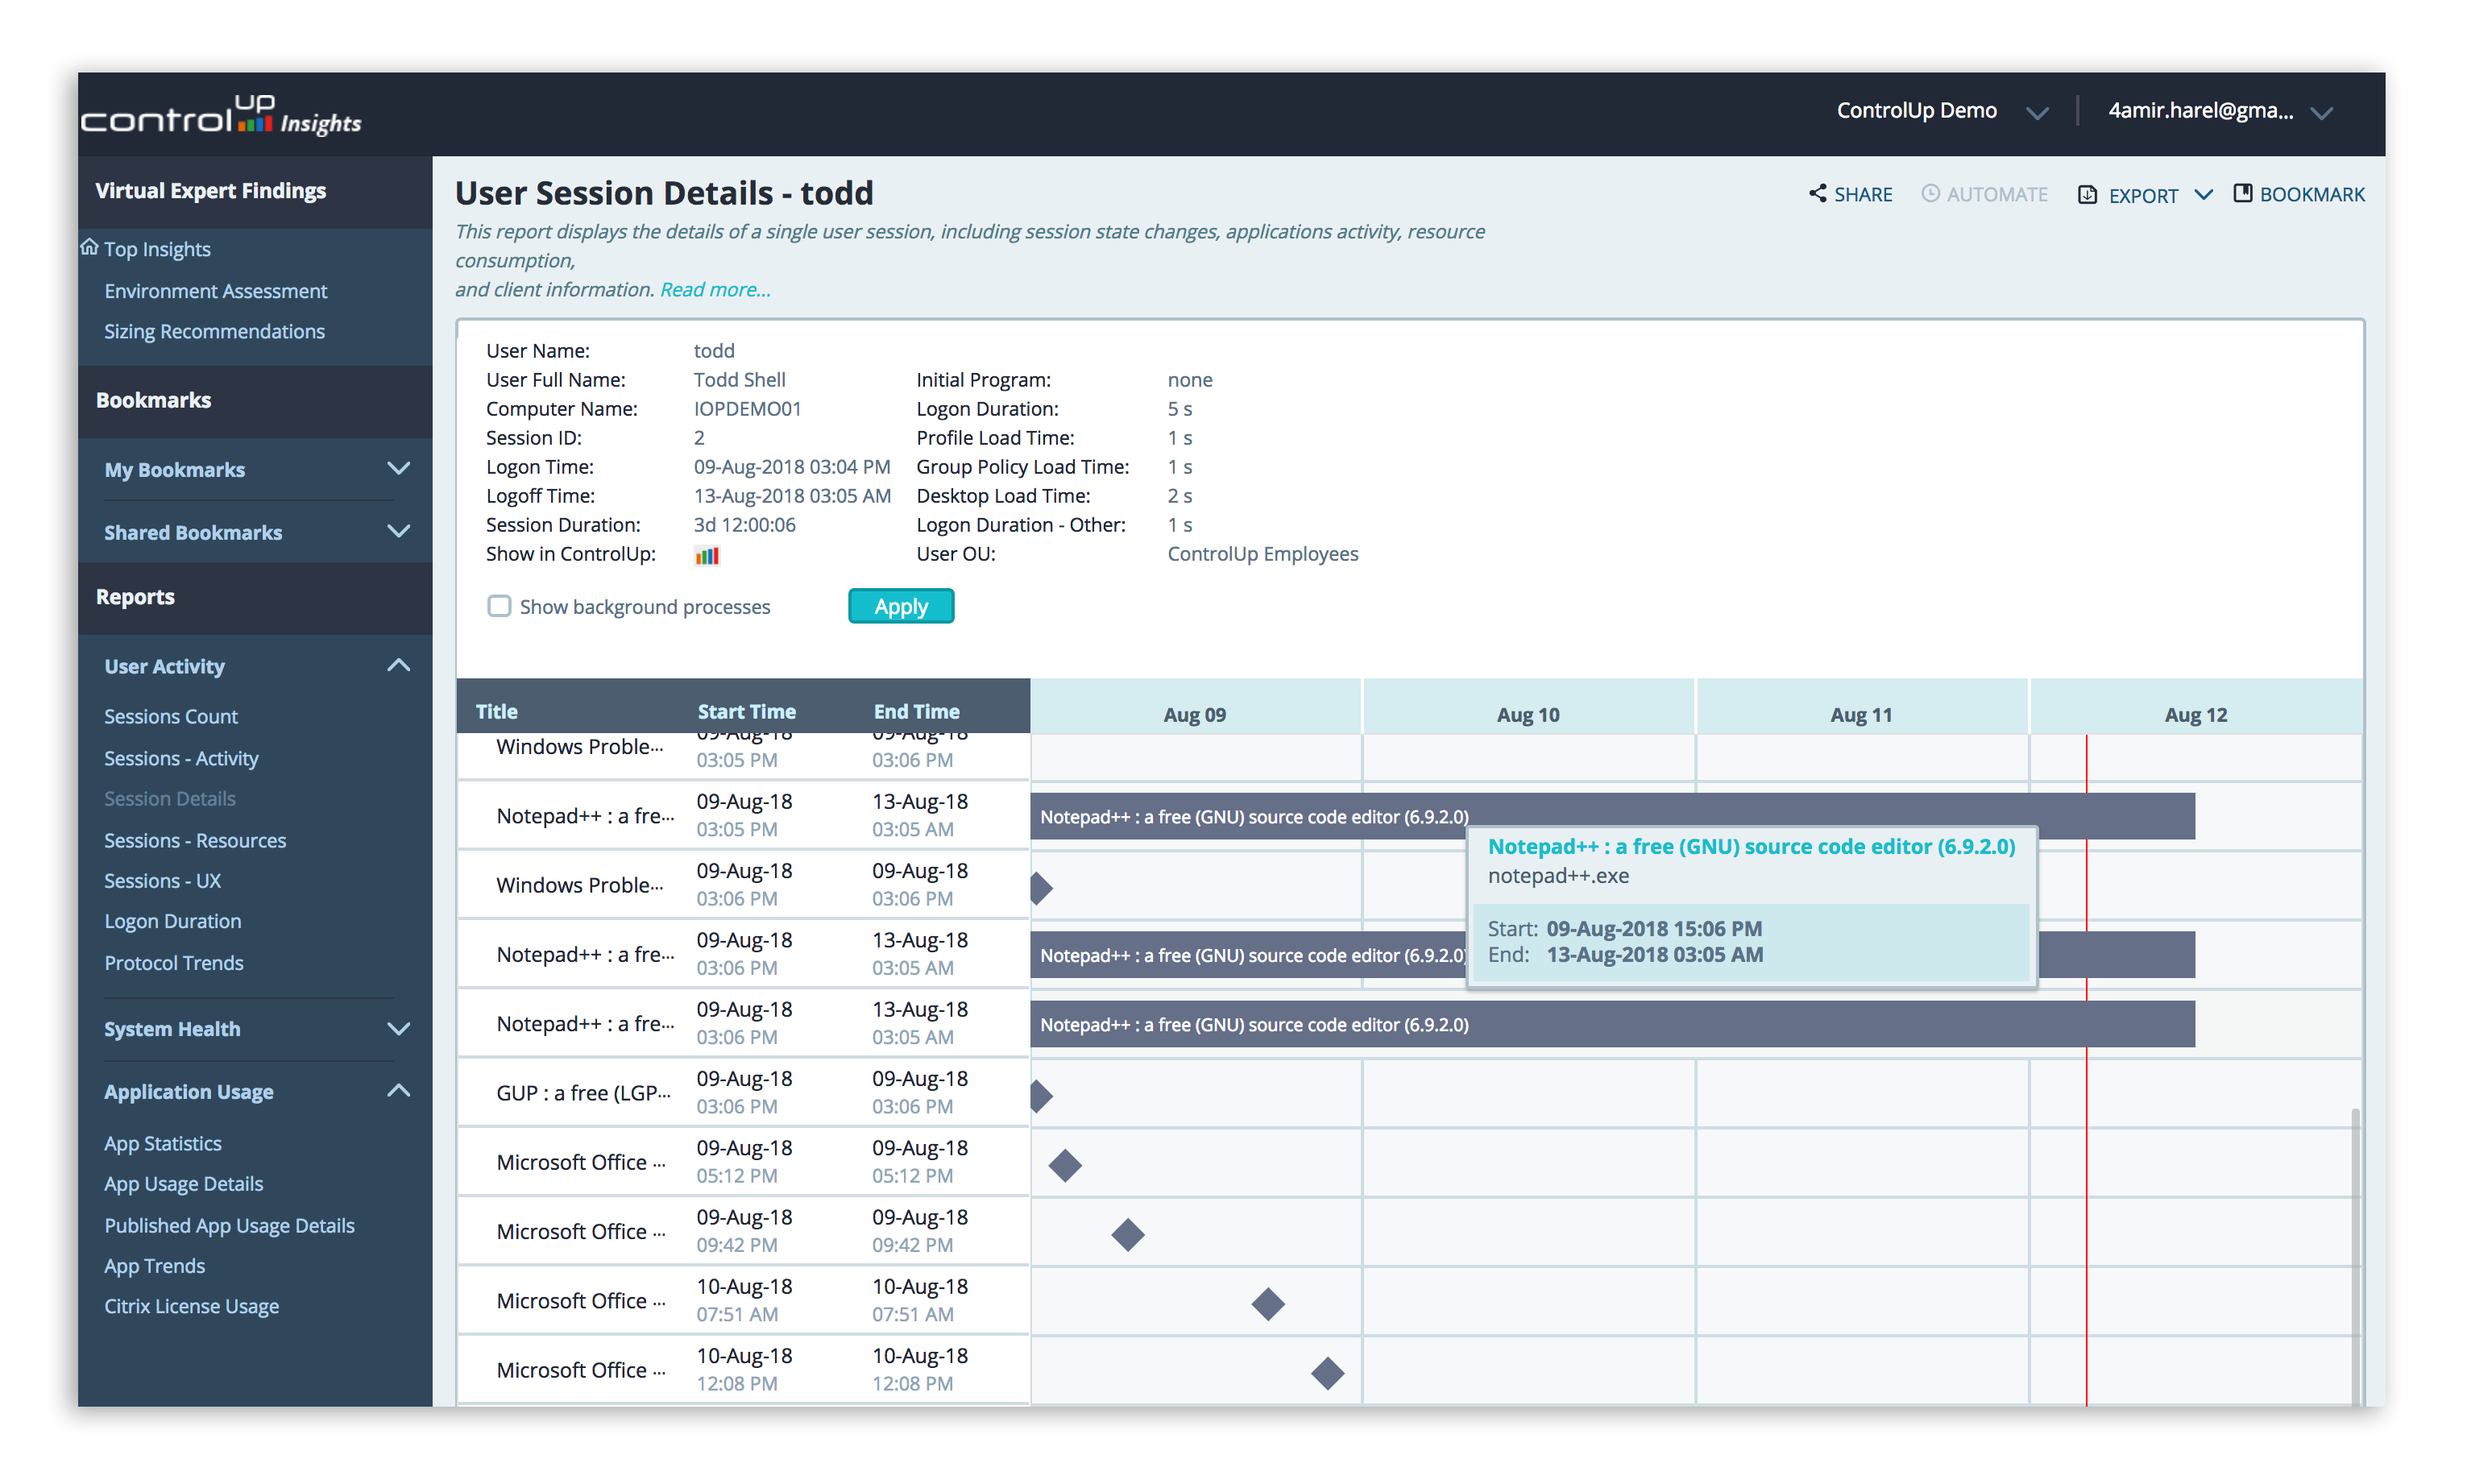Click Computer Name value IOPDEMO01
Image resolution: width=2467 pixels, height=1484 pixels.
747,408
